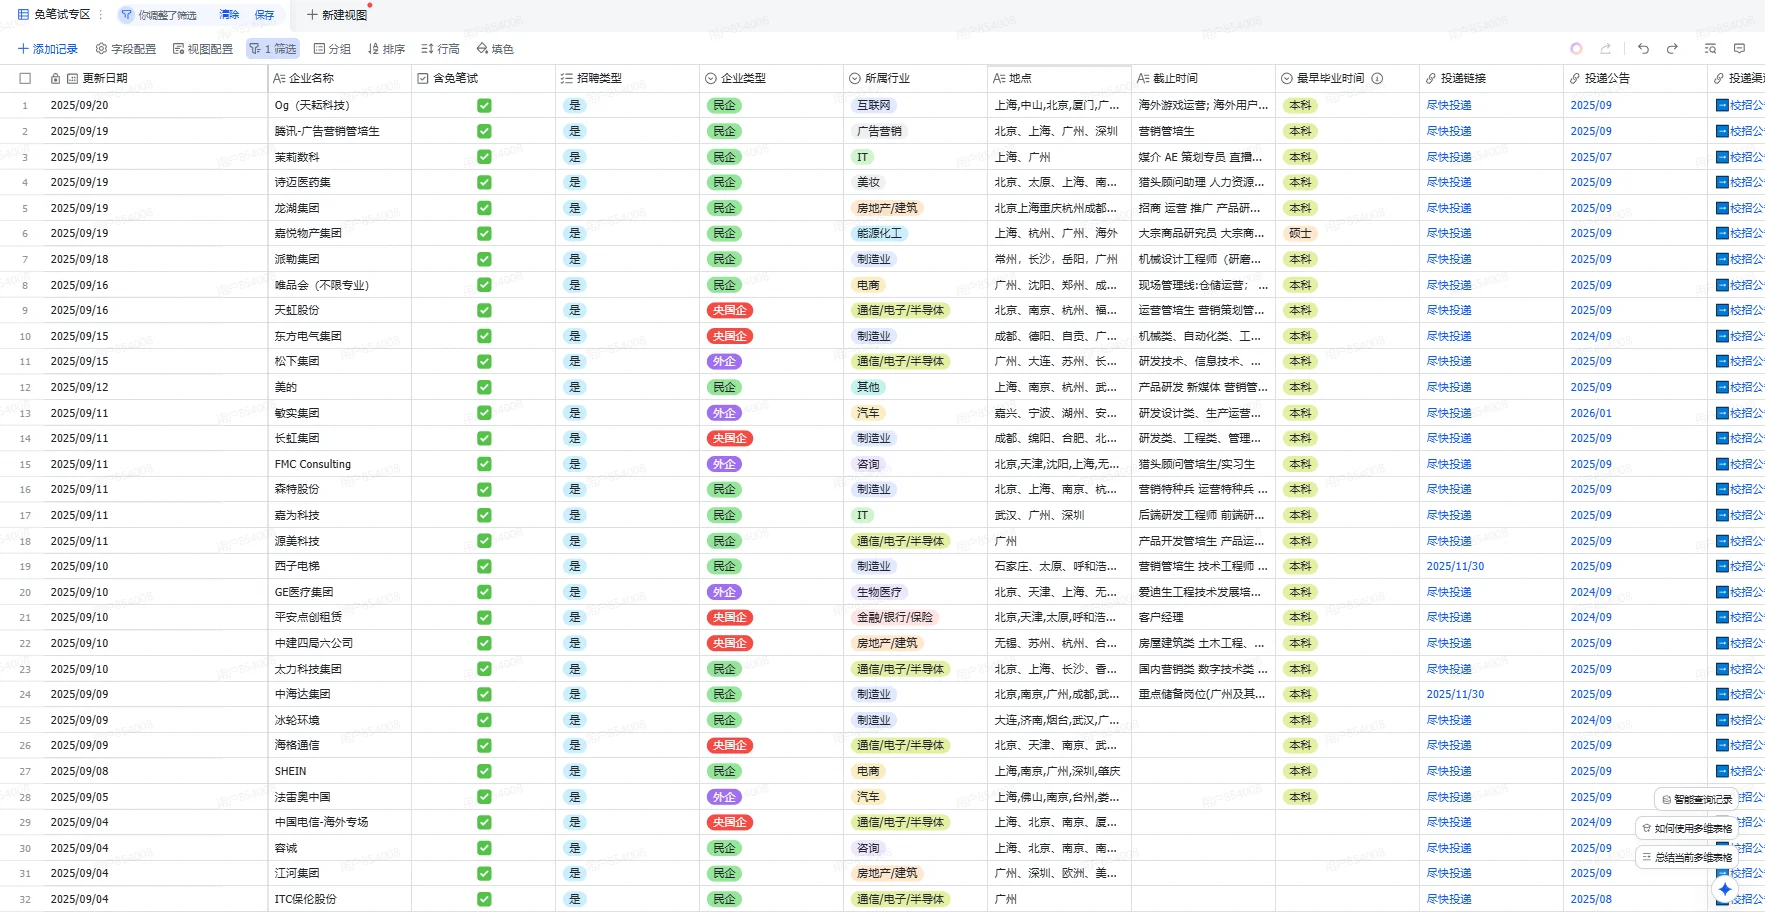Click the 总结当前多维表格 suggestion chip
Viewport: 1765px width, 912px height.
(x=1687, y=857)
